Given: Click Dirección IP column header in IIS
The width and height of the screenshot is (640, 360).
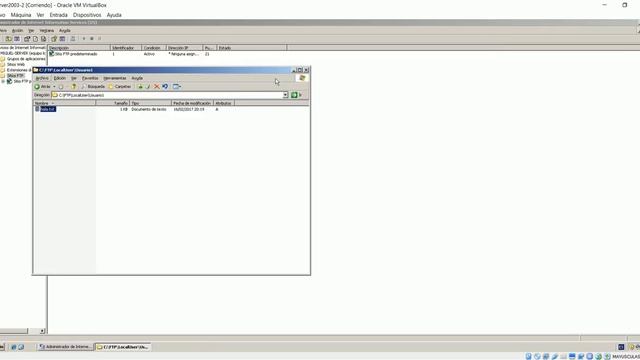Looking at the screenshot, I should (x=184, y=48).
